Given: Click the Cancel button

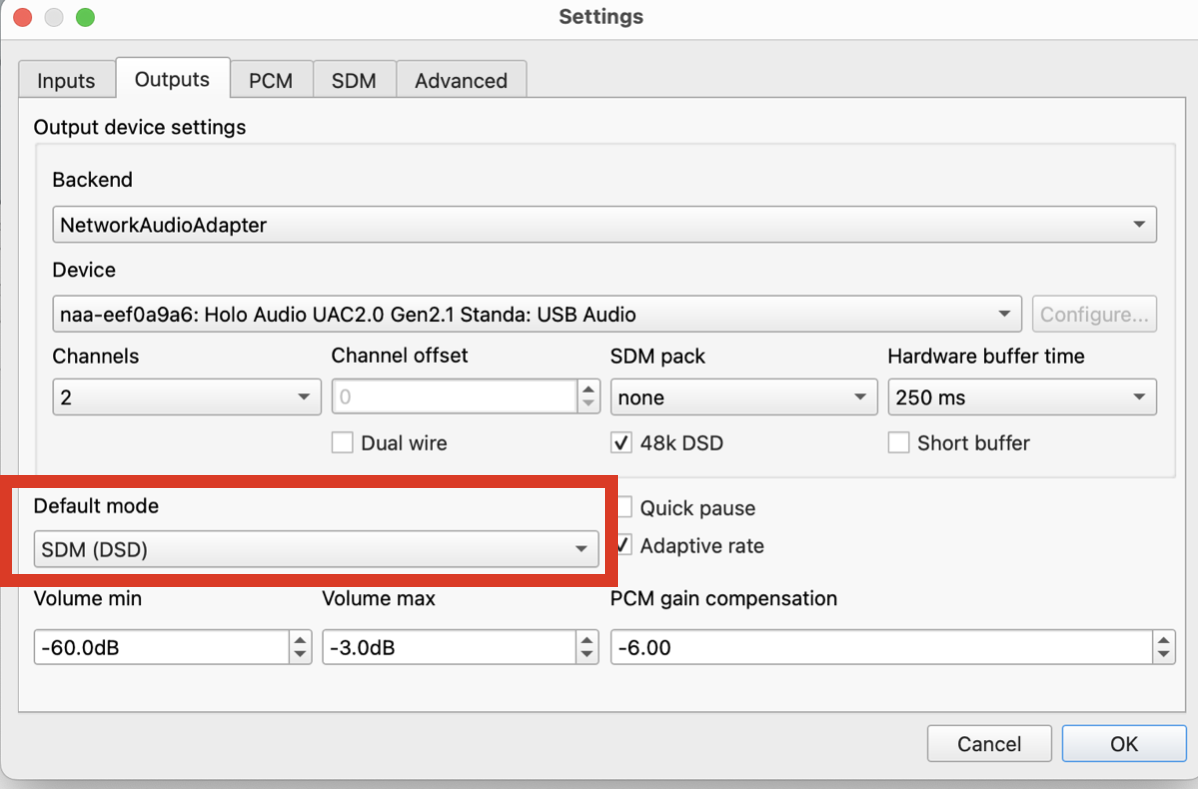Looking at the screenshot, I should 989,743.
